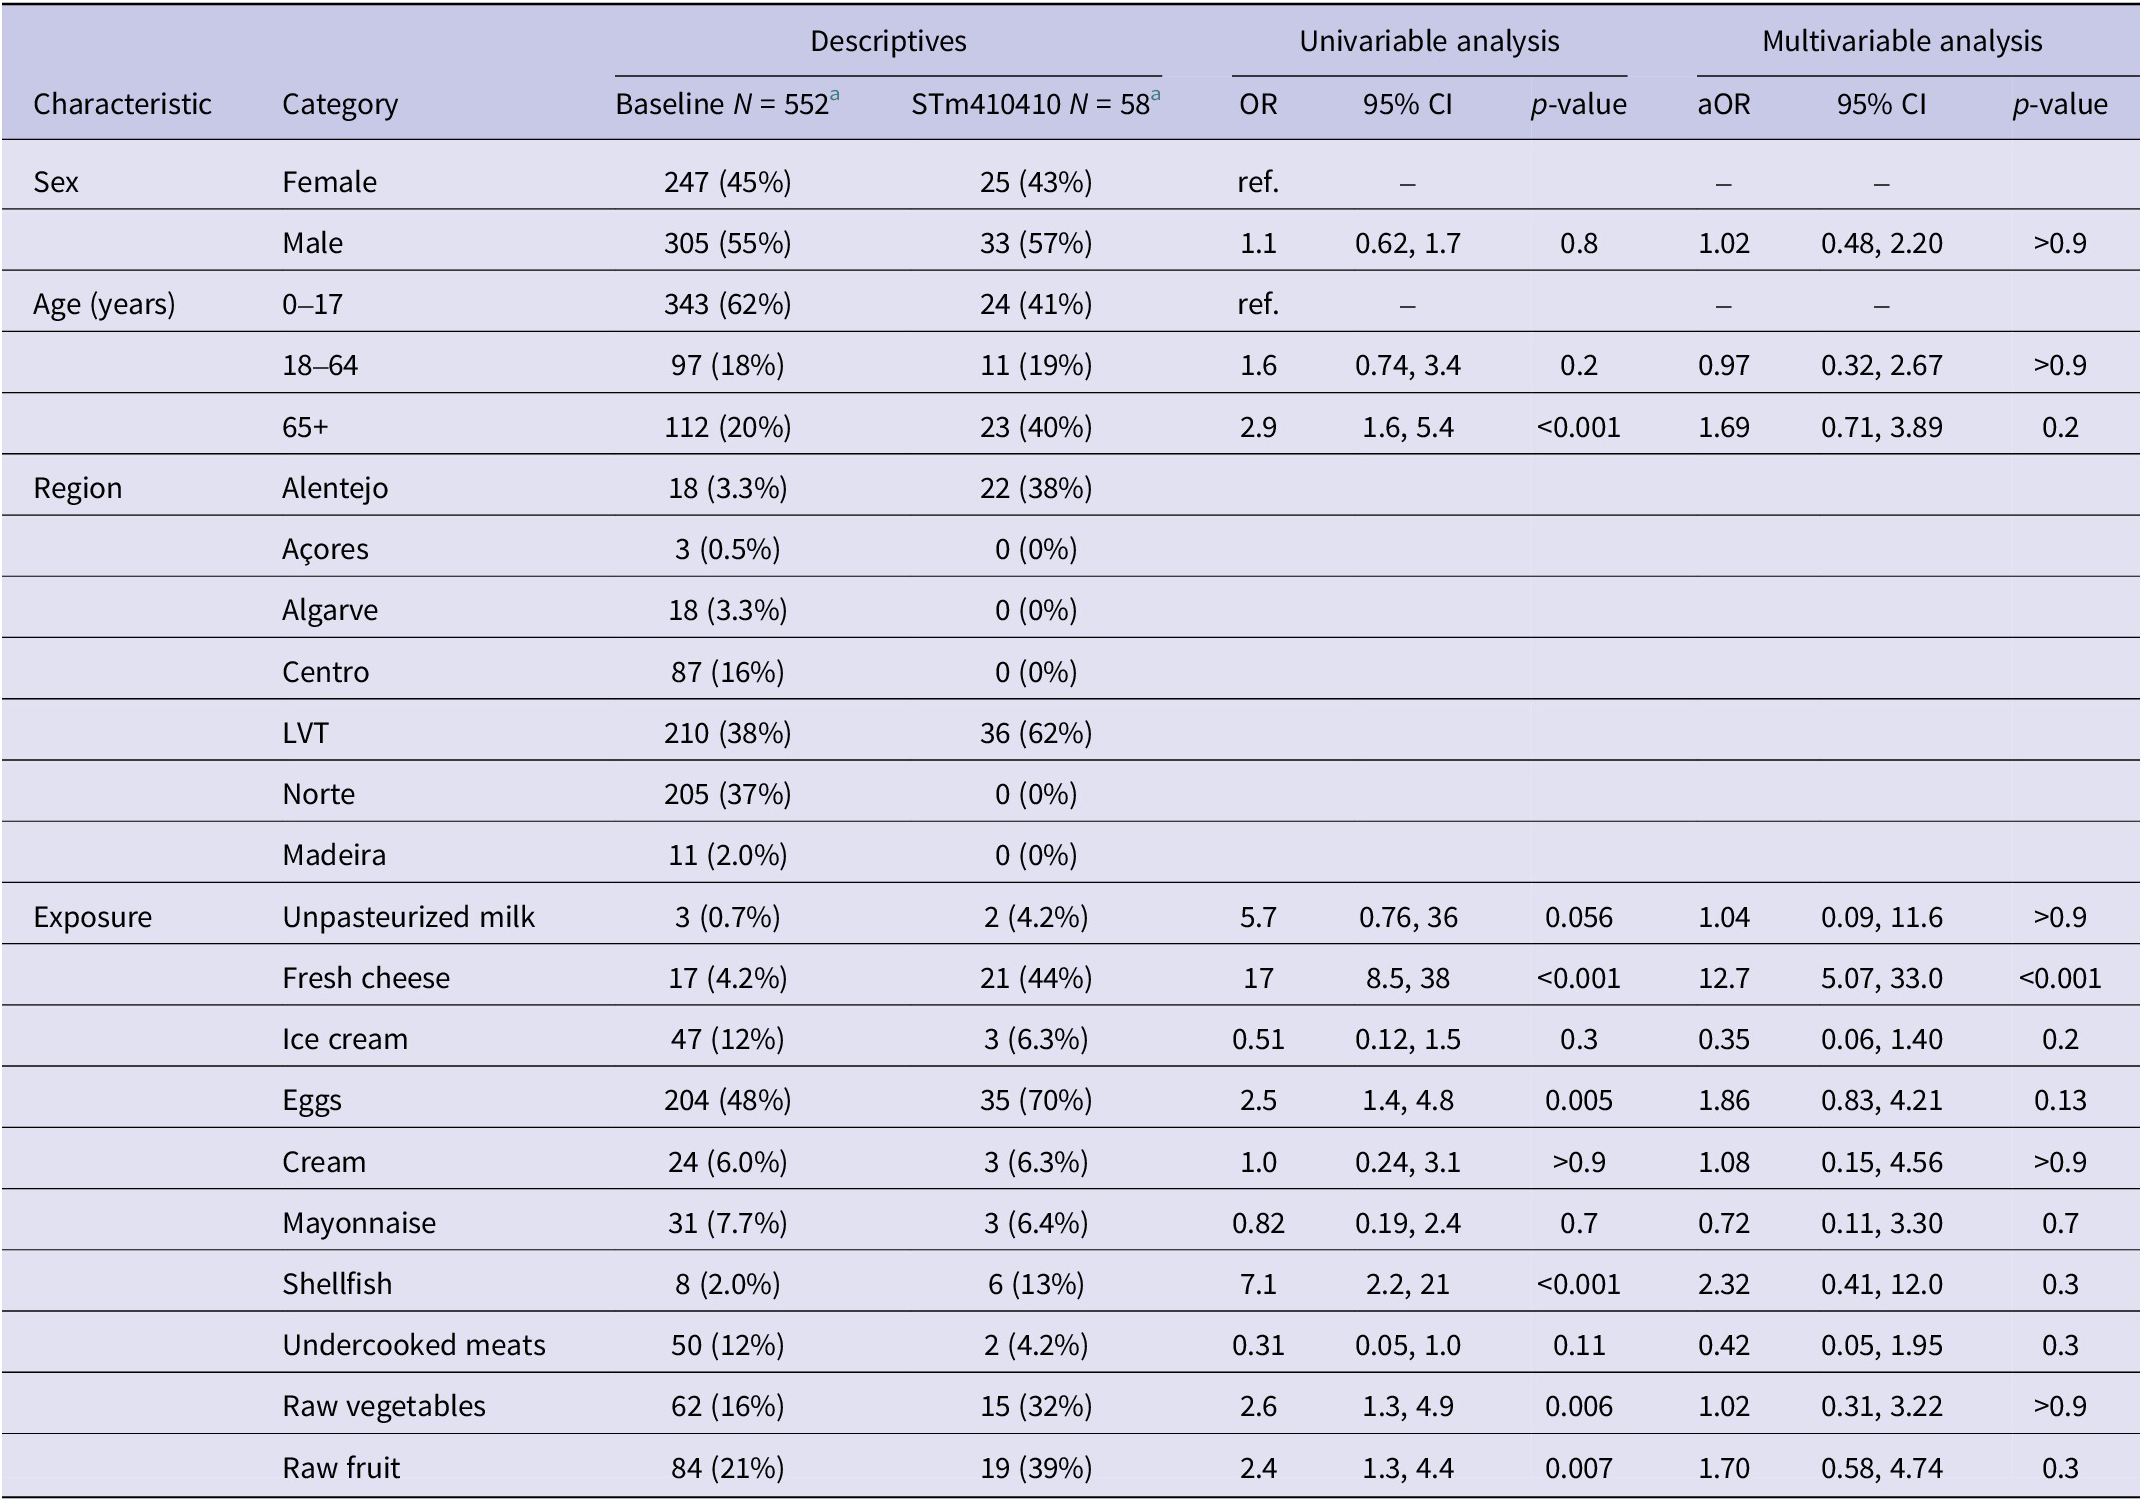Select the 'Characteristic' column header
The image size is (2142, 1501).
pos(122,104)
